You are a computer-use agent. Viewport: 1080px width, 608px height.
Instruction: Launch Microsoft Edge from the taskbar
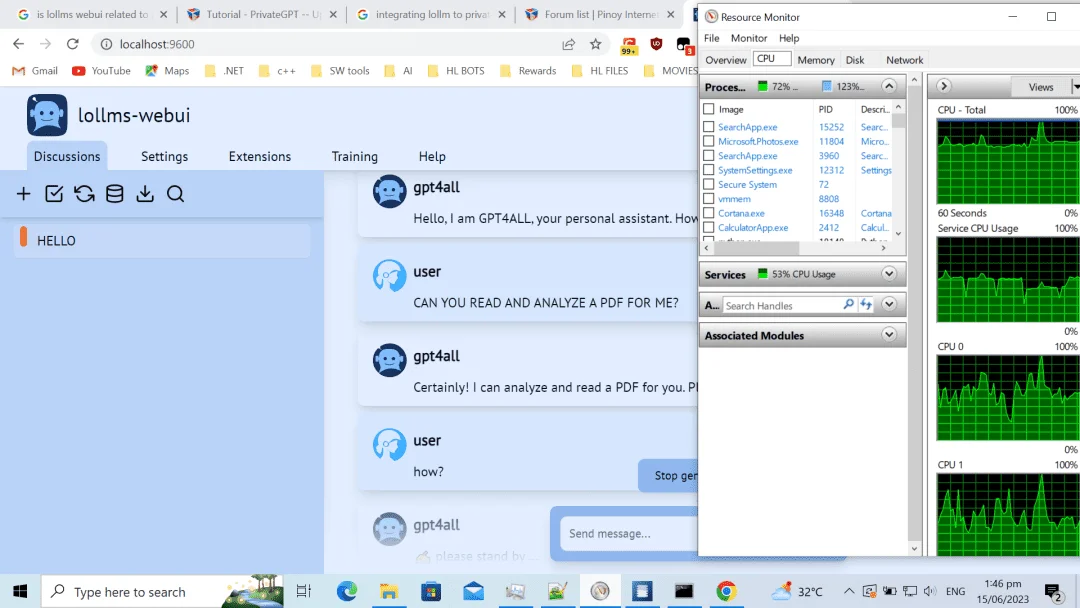click(x=347, y=591)
